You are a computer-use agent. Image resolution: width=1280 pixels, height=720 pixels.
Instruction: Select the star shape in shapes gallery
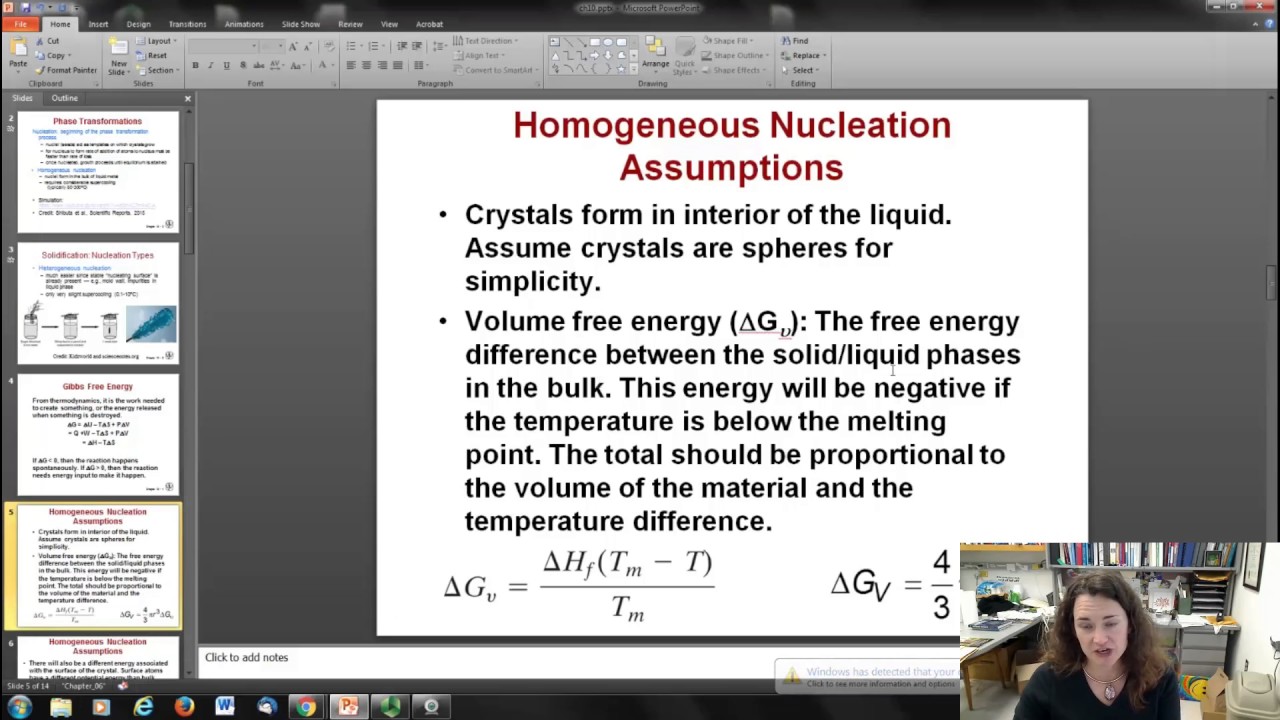[x=621, y=69]
